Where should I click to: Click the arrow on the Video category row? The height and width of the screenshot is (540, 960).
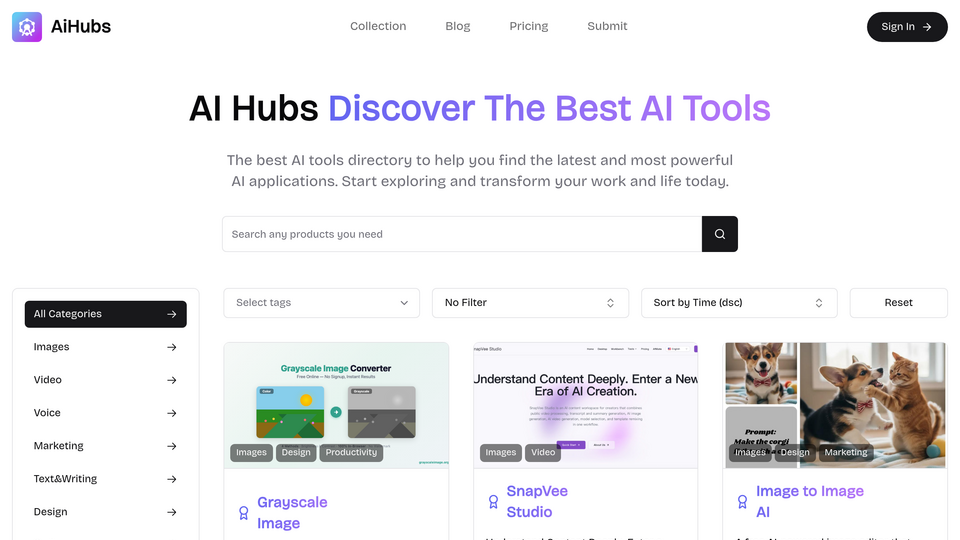point(171,380)
